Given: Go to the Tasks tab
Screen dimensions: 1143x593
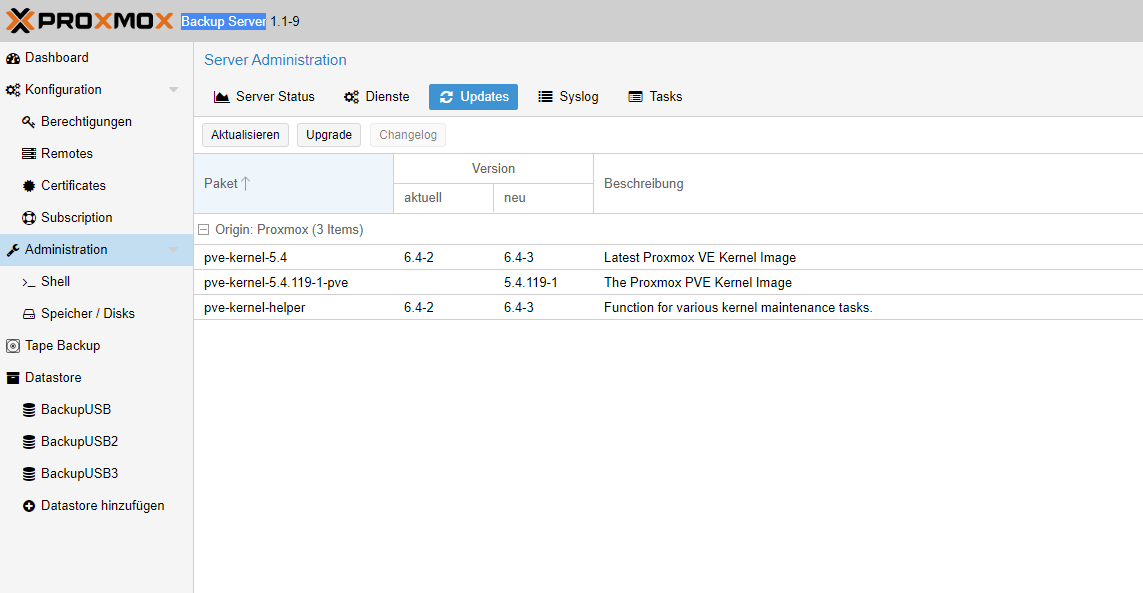Looking at the screenshot, I should (x=655, y=97).
